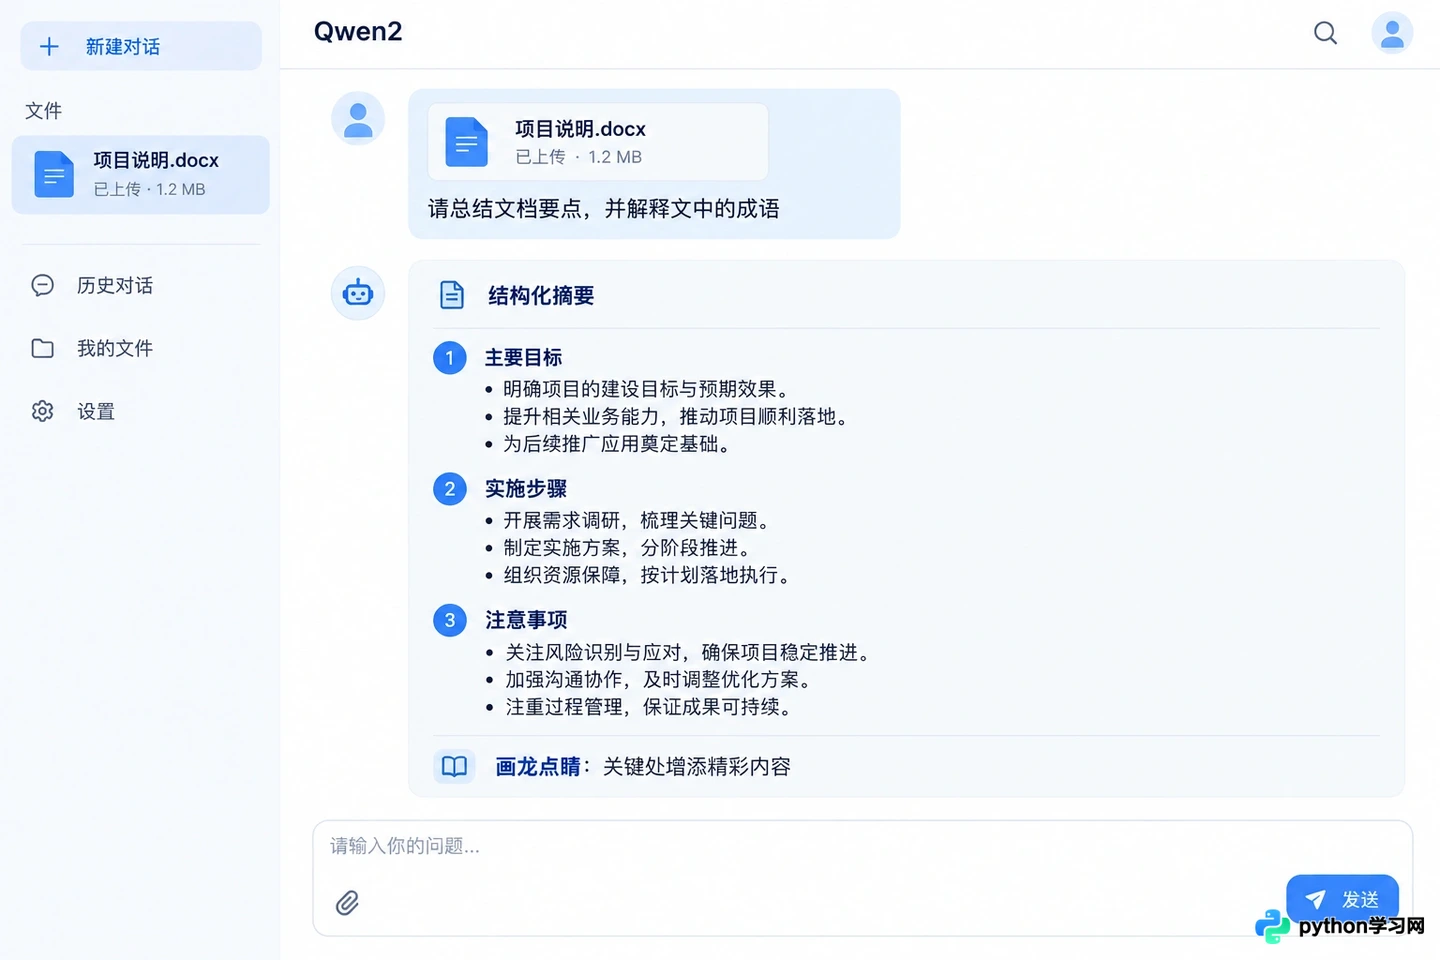
Task: Click the 实施步骤 section heading
Action: (x=526, y=489)
